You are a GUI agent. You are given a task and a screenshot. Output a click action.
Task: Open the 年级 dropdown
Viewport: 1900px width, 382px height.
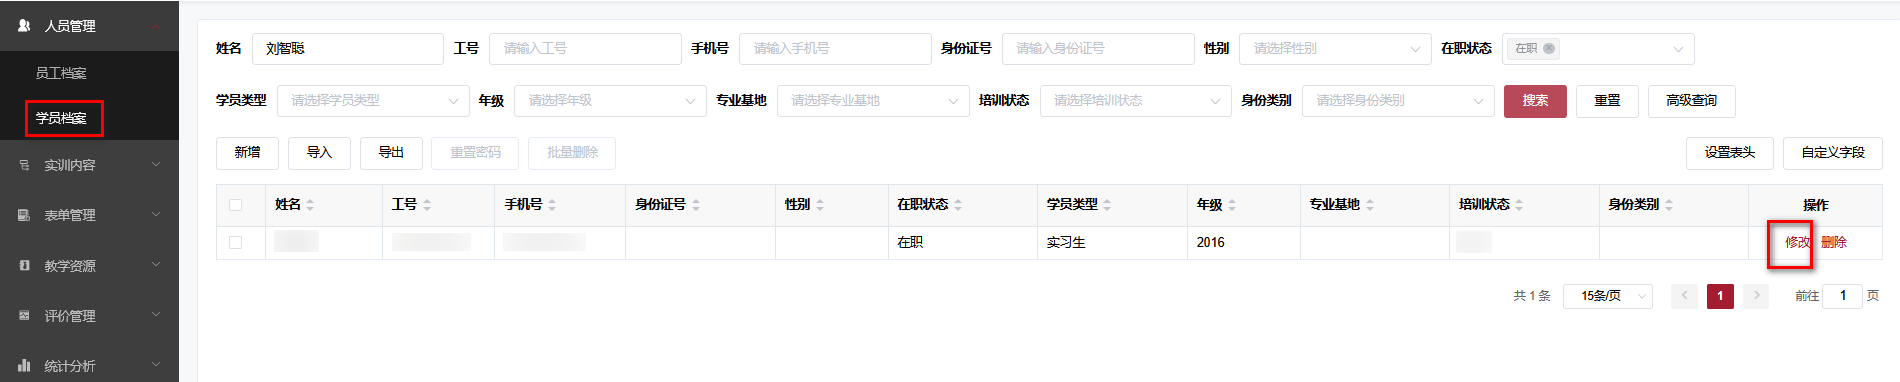pyautogui.click(x=610, y=100)
